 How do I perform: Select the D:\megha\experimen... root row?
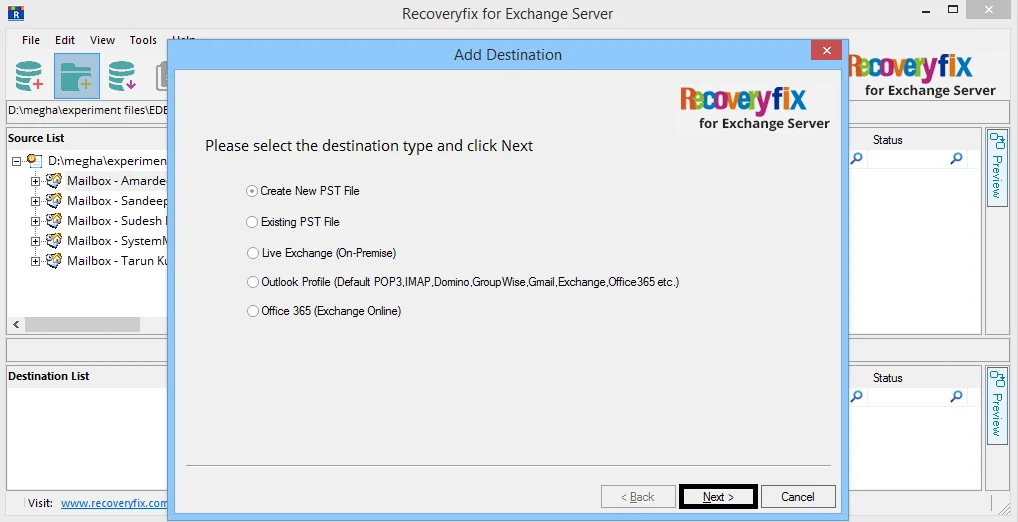point(107,161)
